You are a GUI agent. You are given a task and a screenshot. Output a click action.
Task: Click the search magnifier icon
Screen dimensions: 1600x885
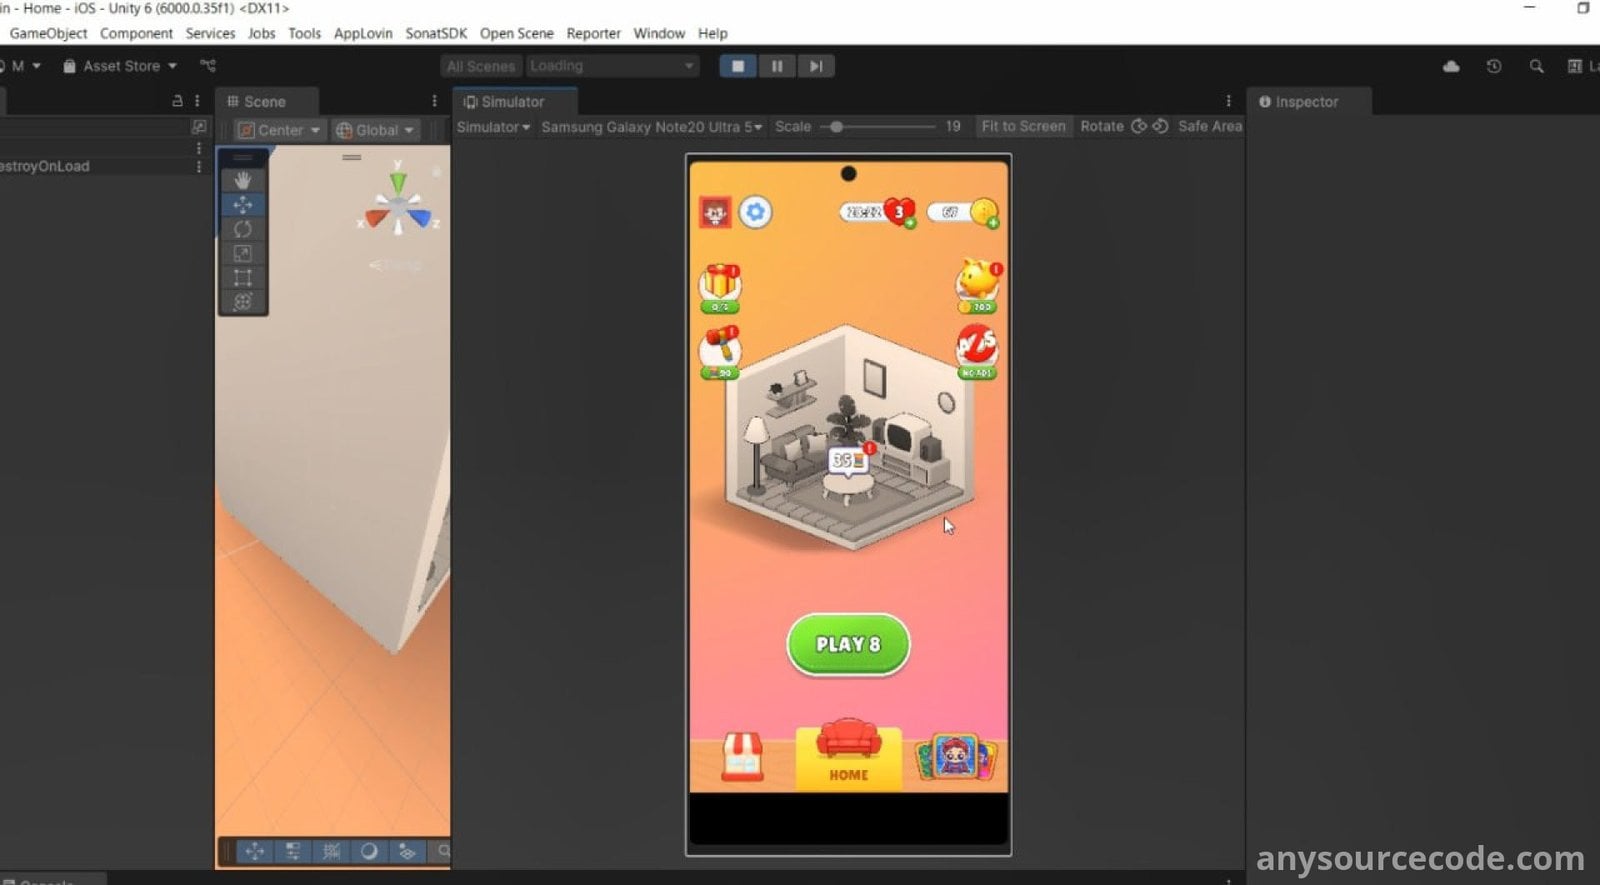1536,66
